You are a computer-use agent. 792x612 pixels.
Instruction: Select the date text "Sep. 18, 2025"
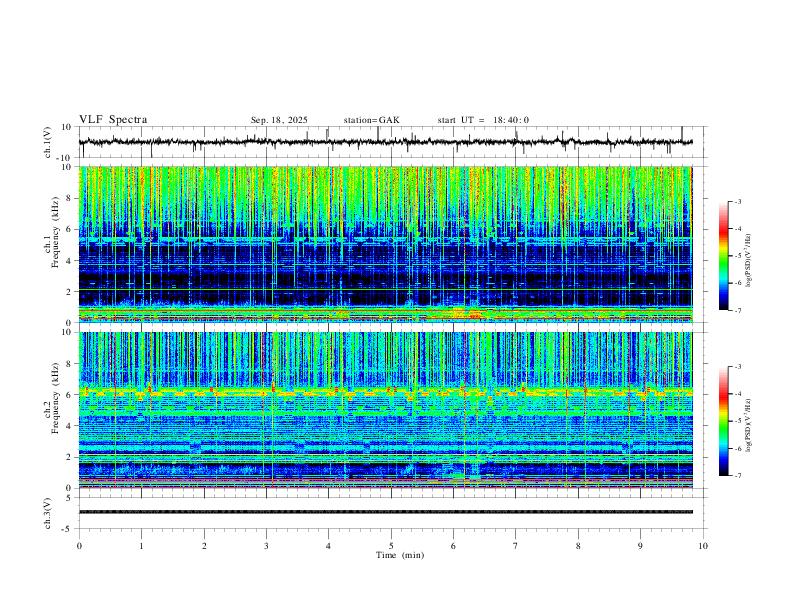pyautogui.click(x=279, y=120)
